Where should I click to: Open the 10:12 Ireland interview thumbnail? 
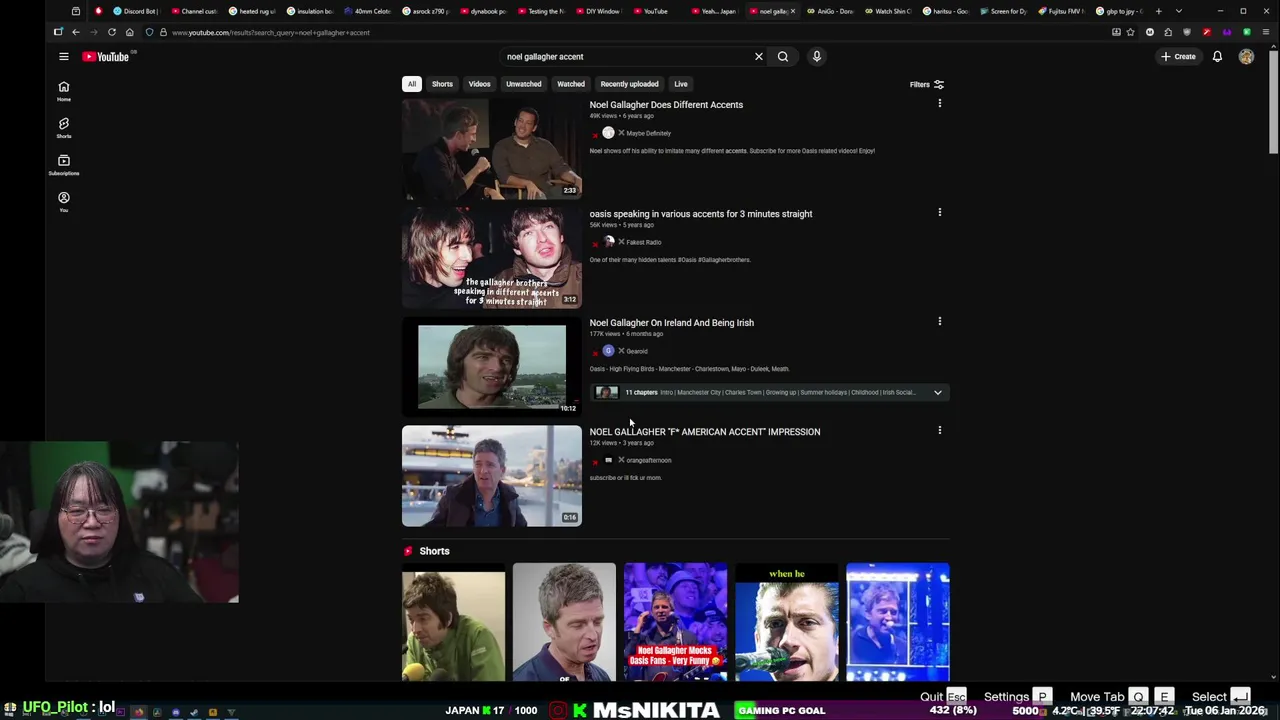tap(491, 367)
